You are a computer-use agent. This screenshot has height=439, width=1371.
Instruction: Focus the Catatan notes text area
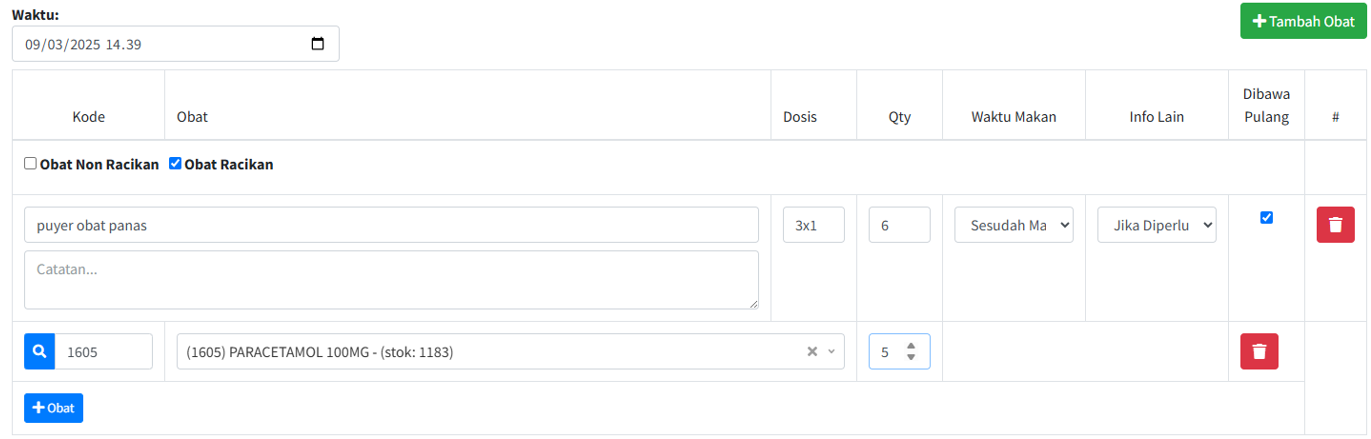pos(391,280)
